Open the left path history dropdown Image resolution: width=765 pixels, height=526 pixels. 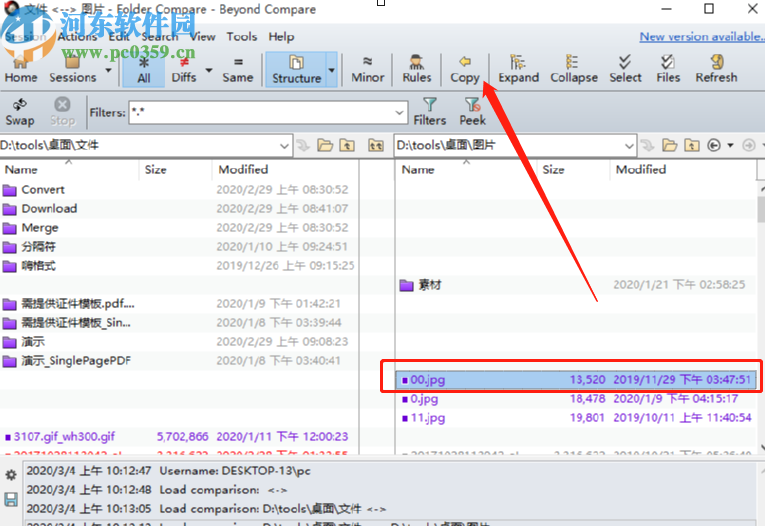(x=284, y=146)
